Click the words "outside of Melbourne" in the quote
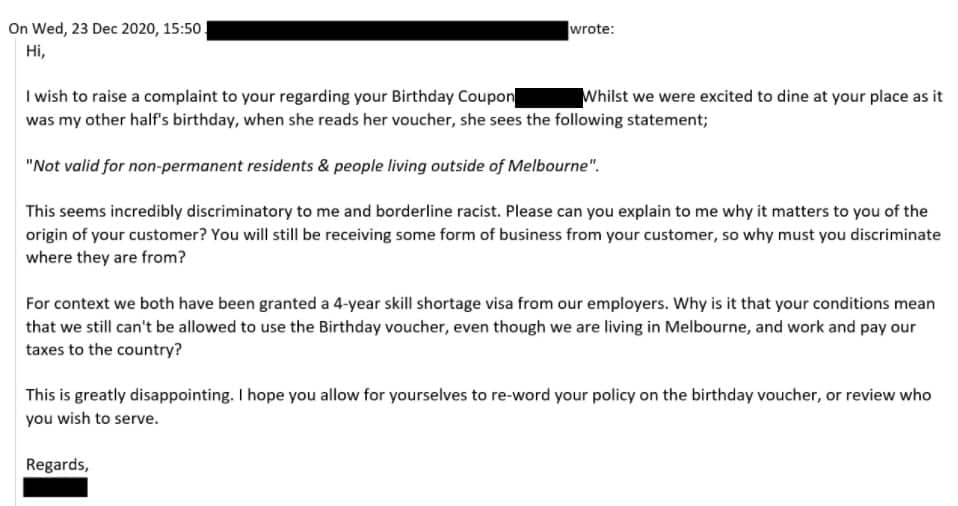The height and width of the screenshot is (506, 958). [x=517, y=165]
